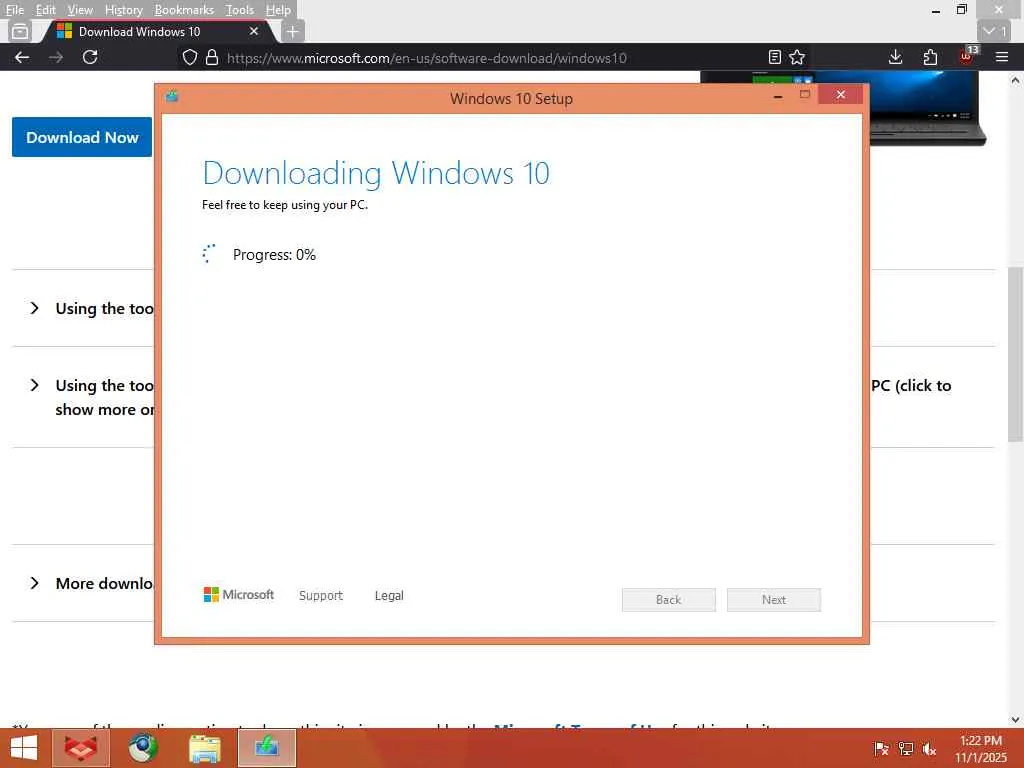Open File Explorer from the taskbar
Viewport: 1024px width, 768px height.
(x=204, y=748)
